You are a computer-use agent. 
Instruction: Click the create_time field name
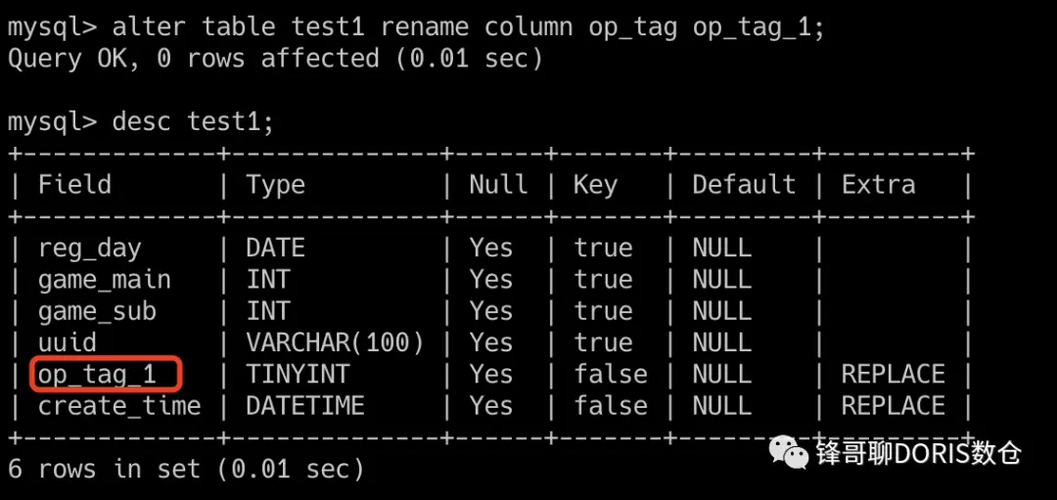(x=119, y=406)
